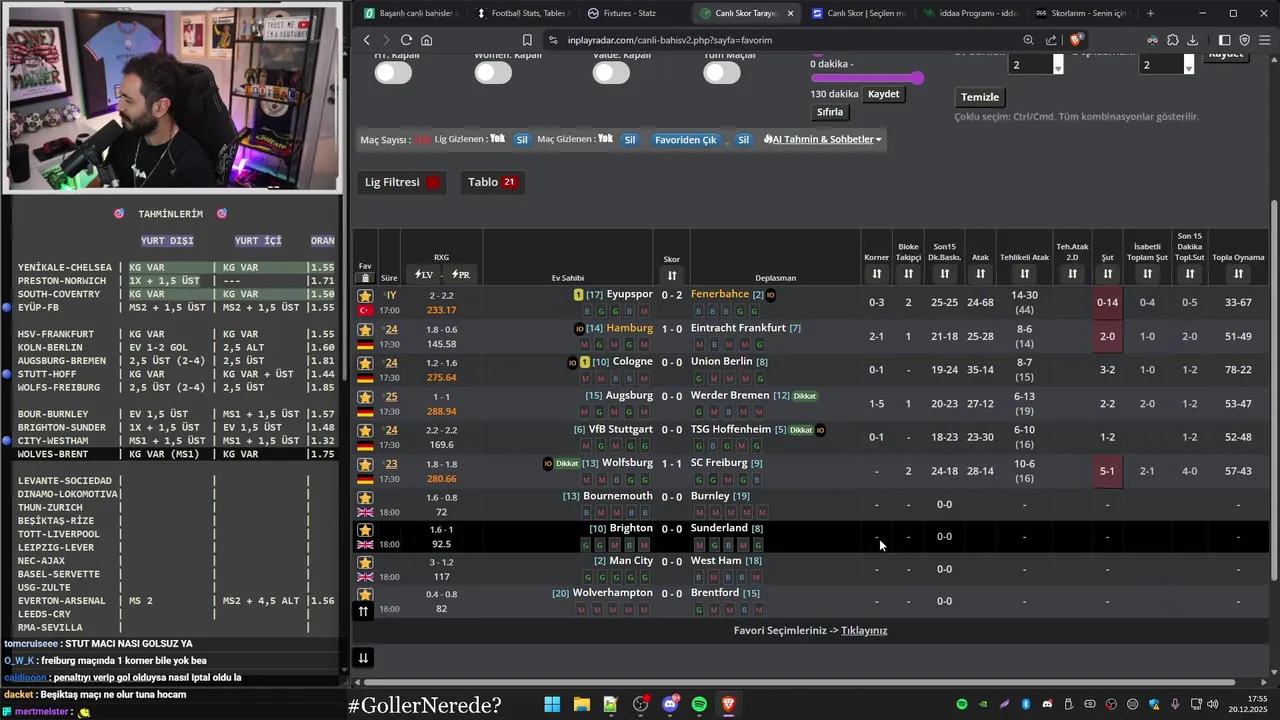This screenshot has width=1280, height=720.
Task: Open the Lig Filtresi button
Action: click(403, 182)
